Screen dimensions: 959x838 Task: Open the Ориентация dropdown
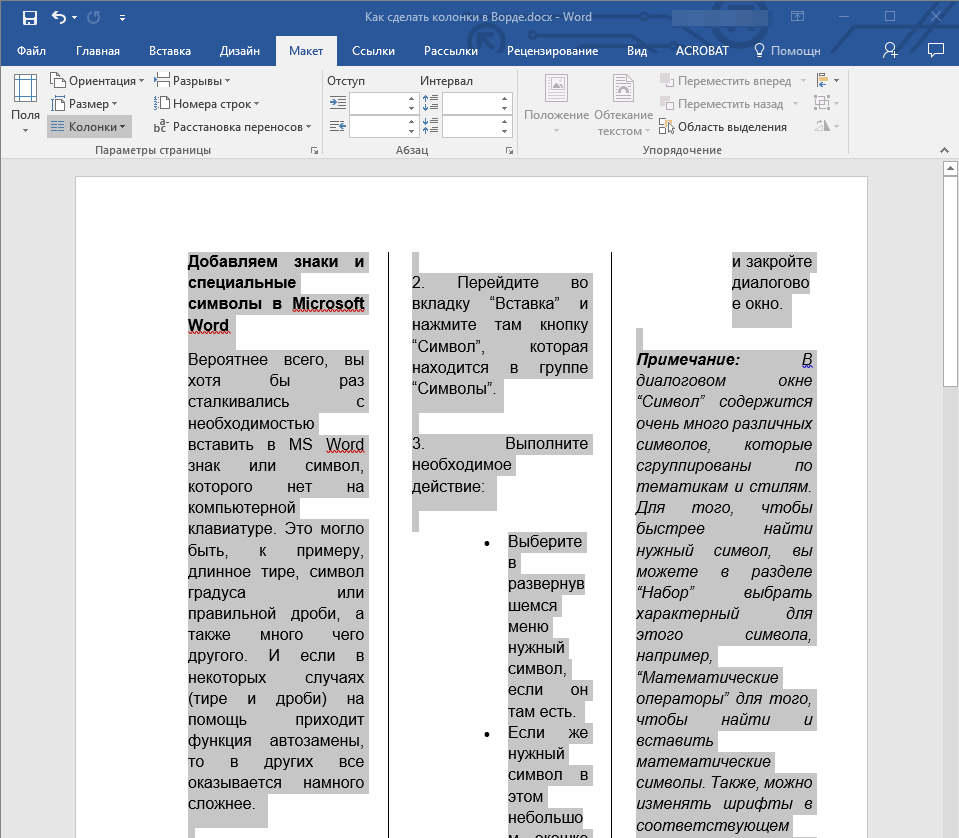click(97, 81)
